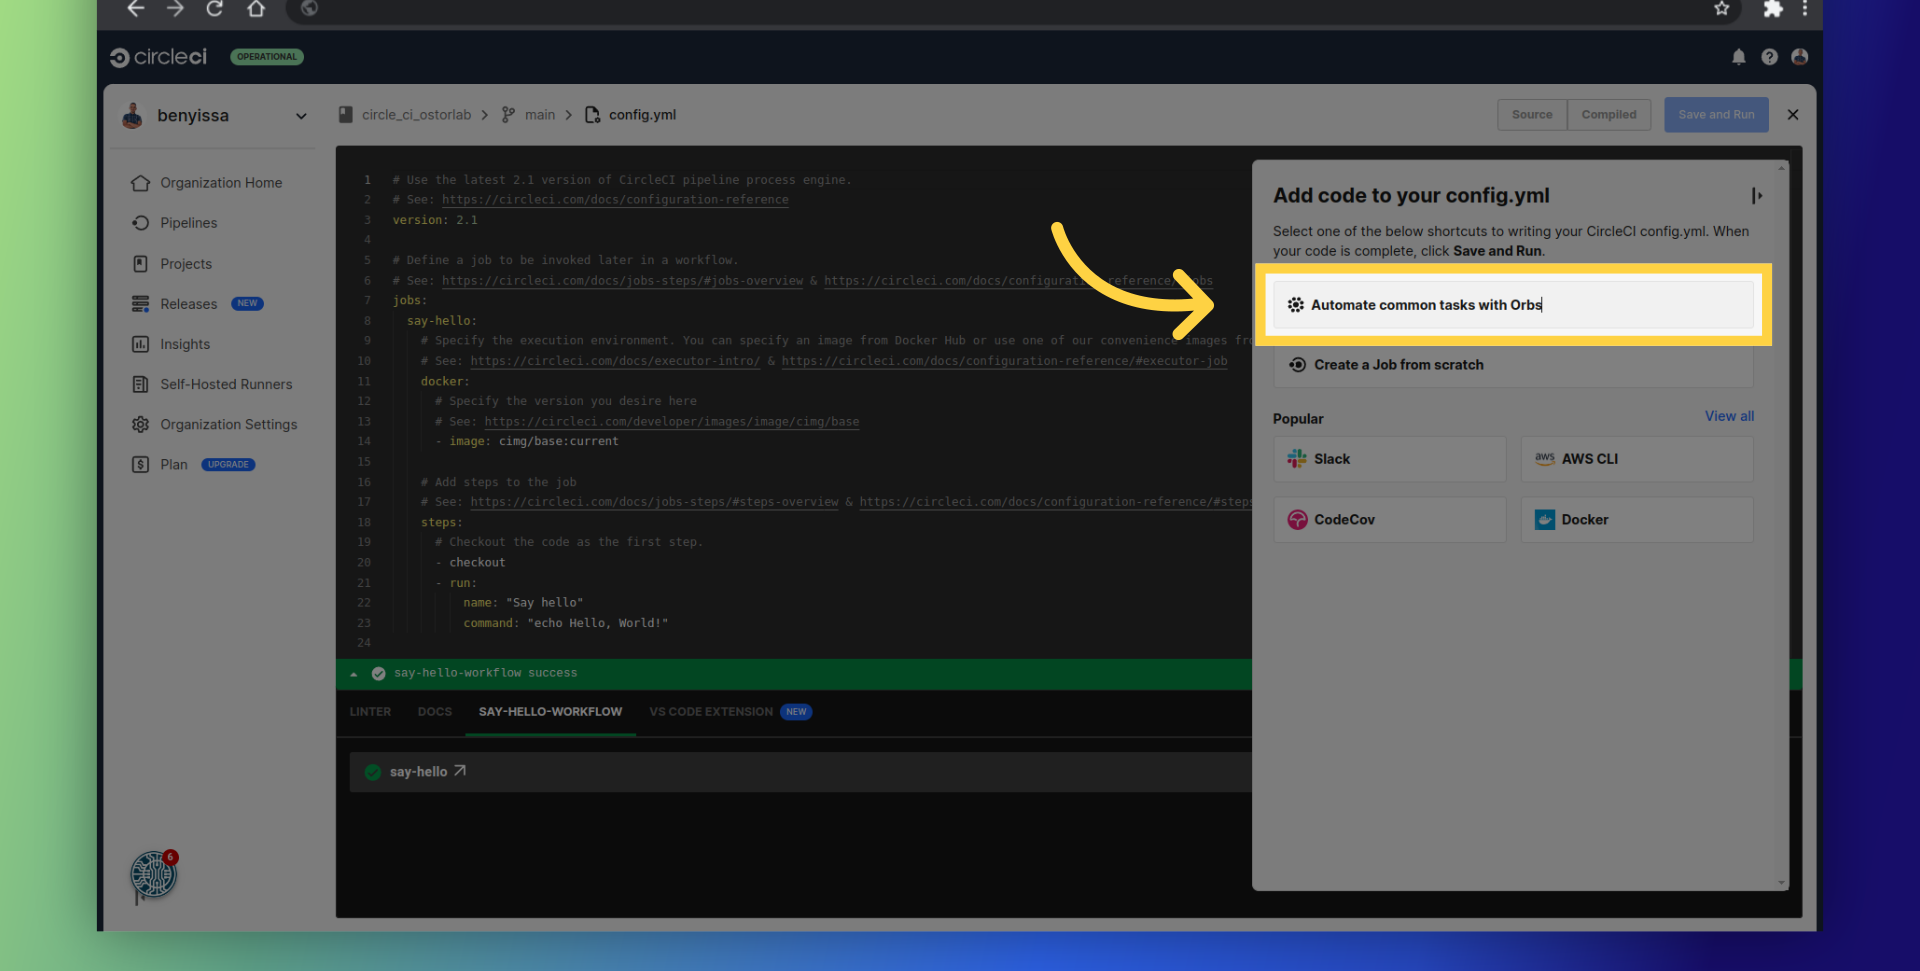
Task: Collapse the Add code side panel
Action: [1756, 196]
